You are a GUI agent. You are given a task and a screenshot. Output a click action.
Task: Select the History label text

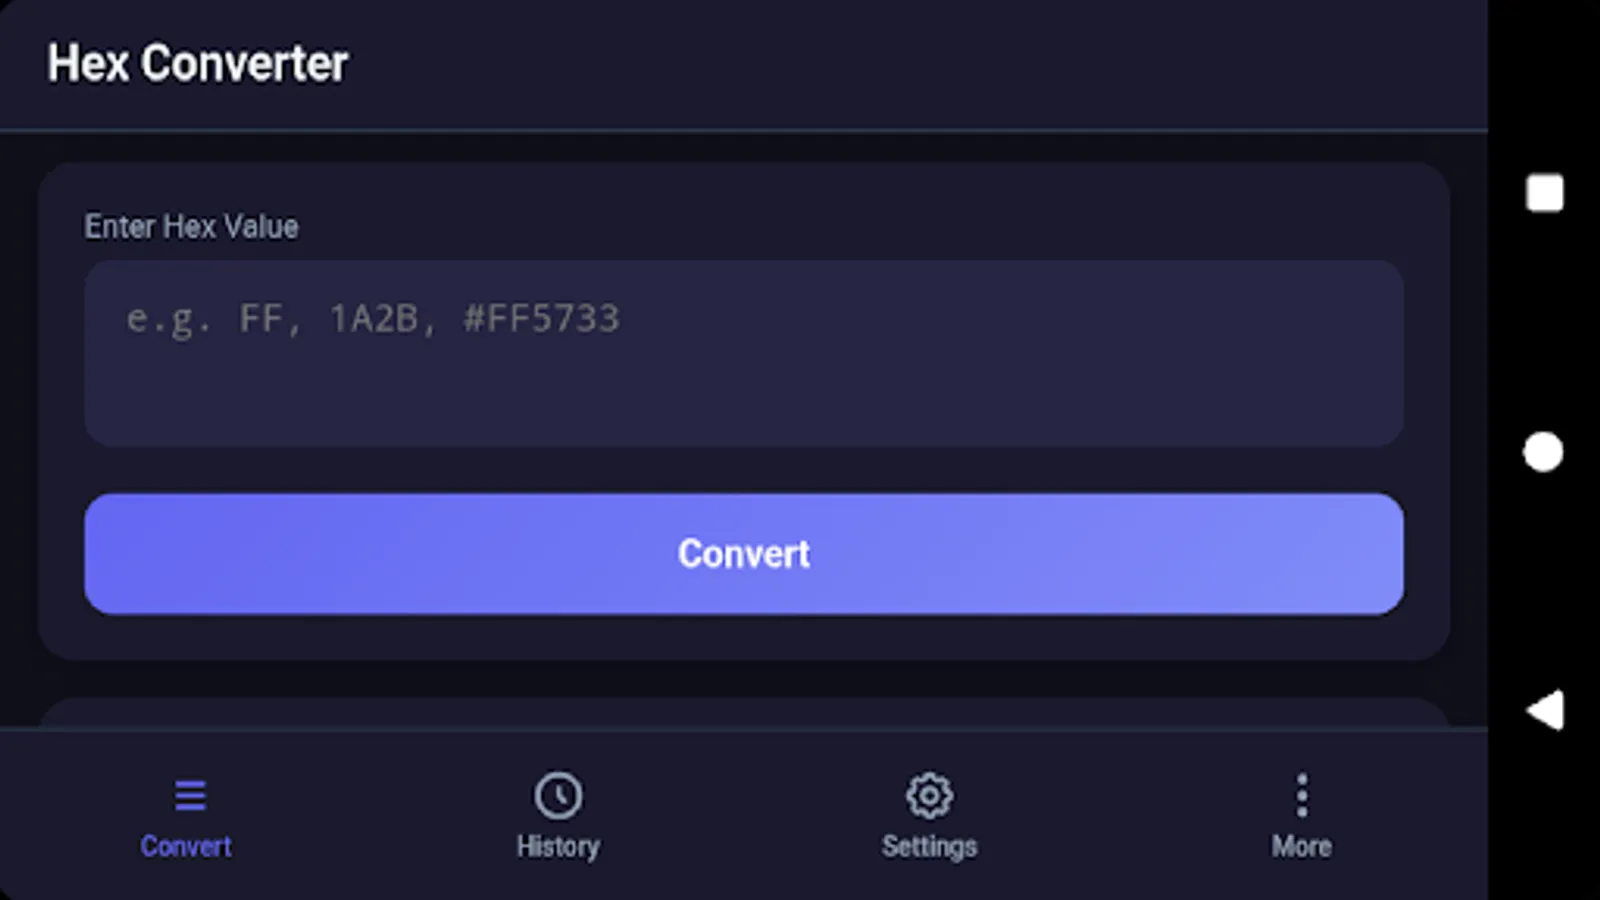tap(558, 845)
